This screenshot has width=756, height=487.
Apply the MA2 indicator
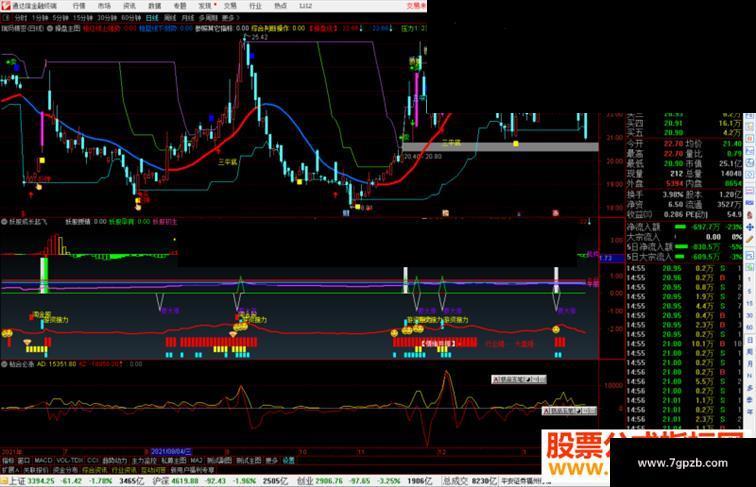click(x=196, y=461)
